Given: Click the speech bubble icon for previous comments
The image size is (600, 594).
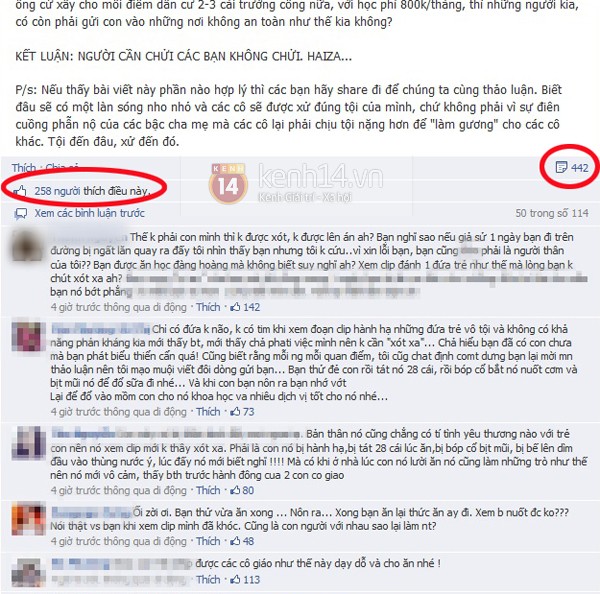Looking at the screenshot, I should (x=21, y=213).
